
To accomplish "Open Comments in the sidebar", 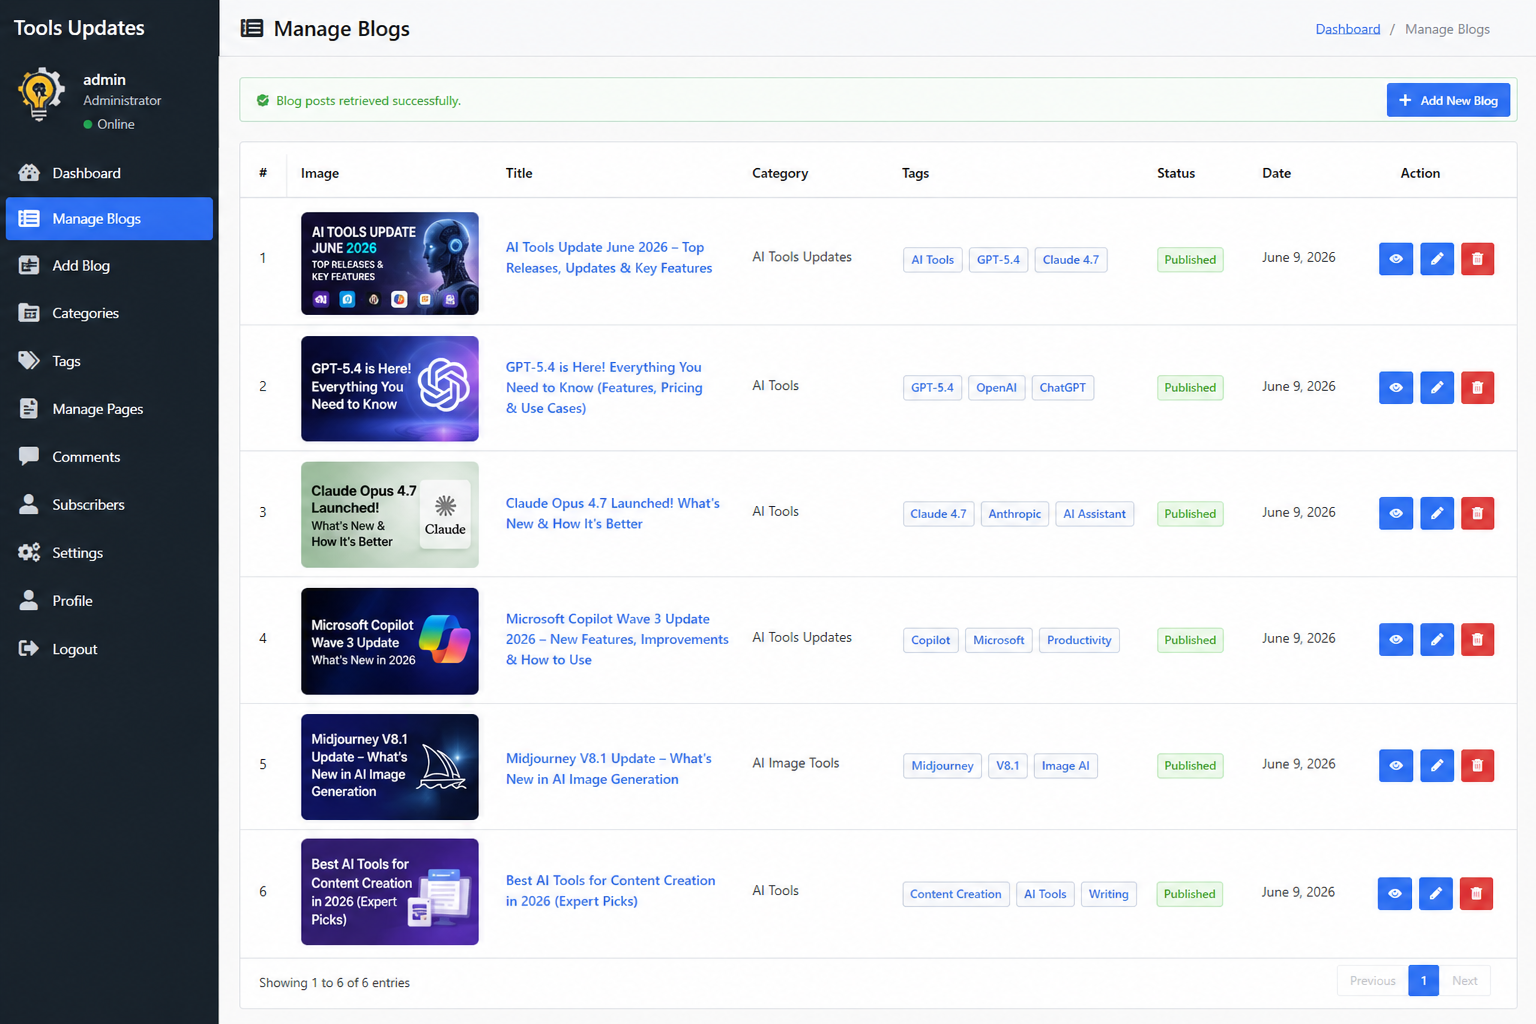I will (109, 457).
